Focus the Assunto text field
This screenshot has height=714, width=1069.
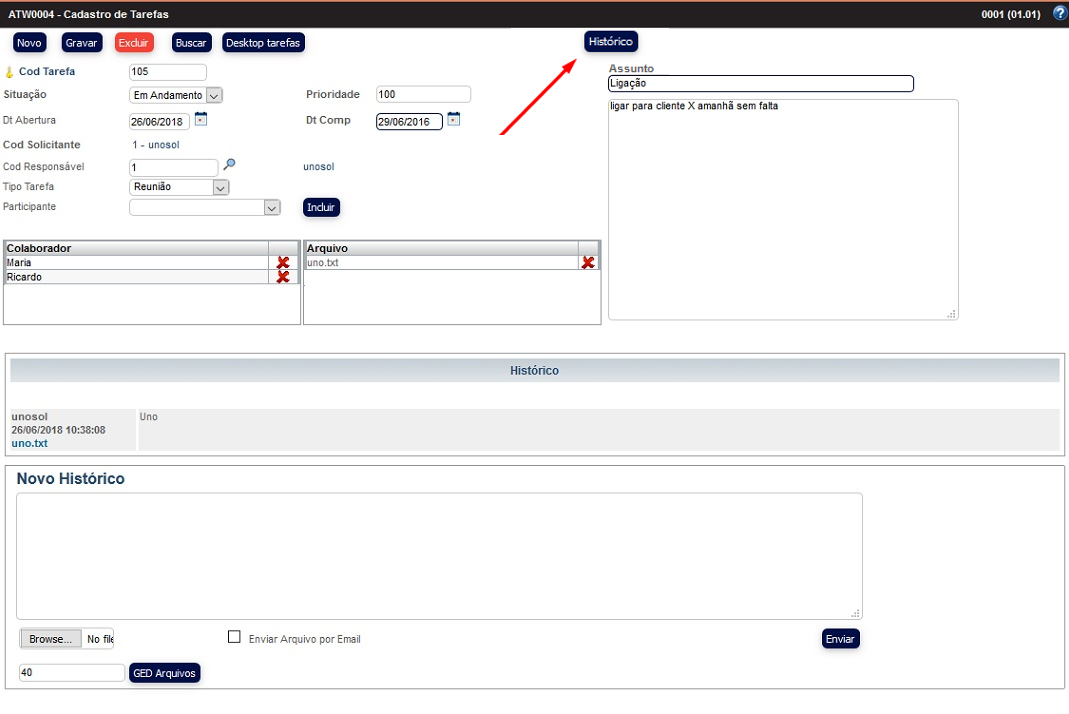(x=760, y=84)
